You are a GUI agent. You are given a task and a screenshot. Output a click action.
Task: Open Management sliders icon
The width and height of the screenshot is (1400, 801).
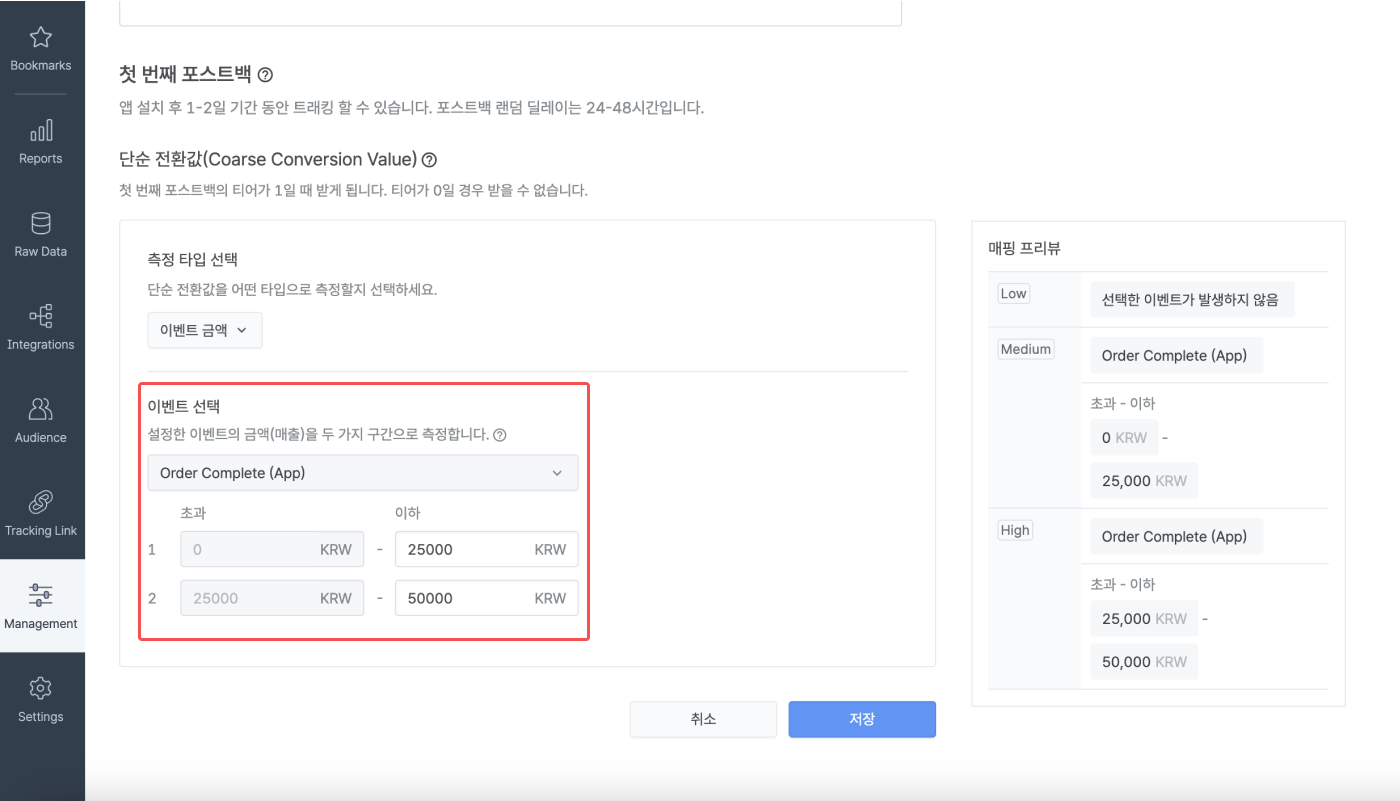pyautogui.click(x=41, y=595)
